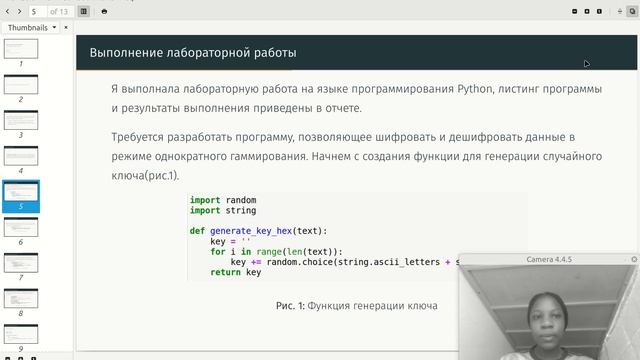This screenshot has width=640, height=360.
Task: Click the current page number field showing 5
Action: click(37, 11)
